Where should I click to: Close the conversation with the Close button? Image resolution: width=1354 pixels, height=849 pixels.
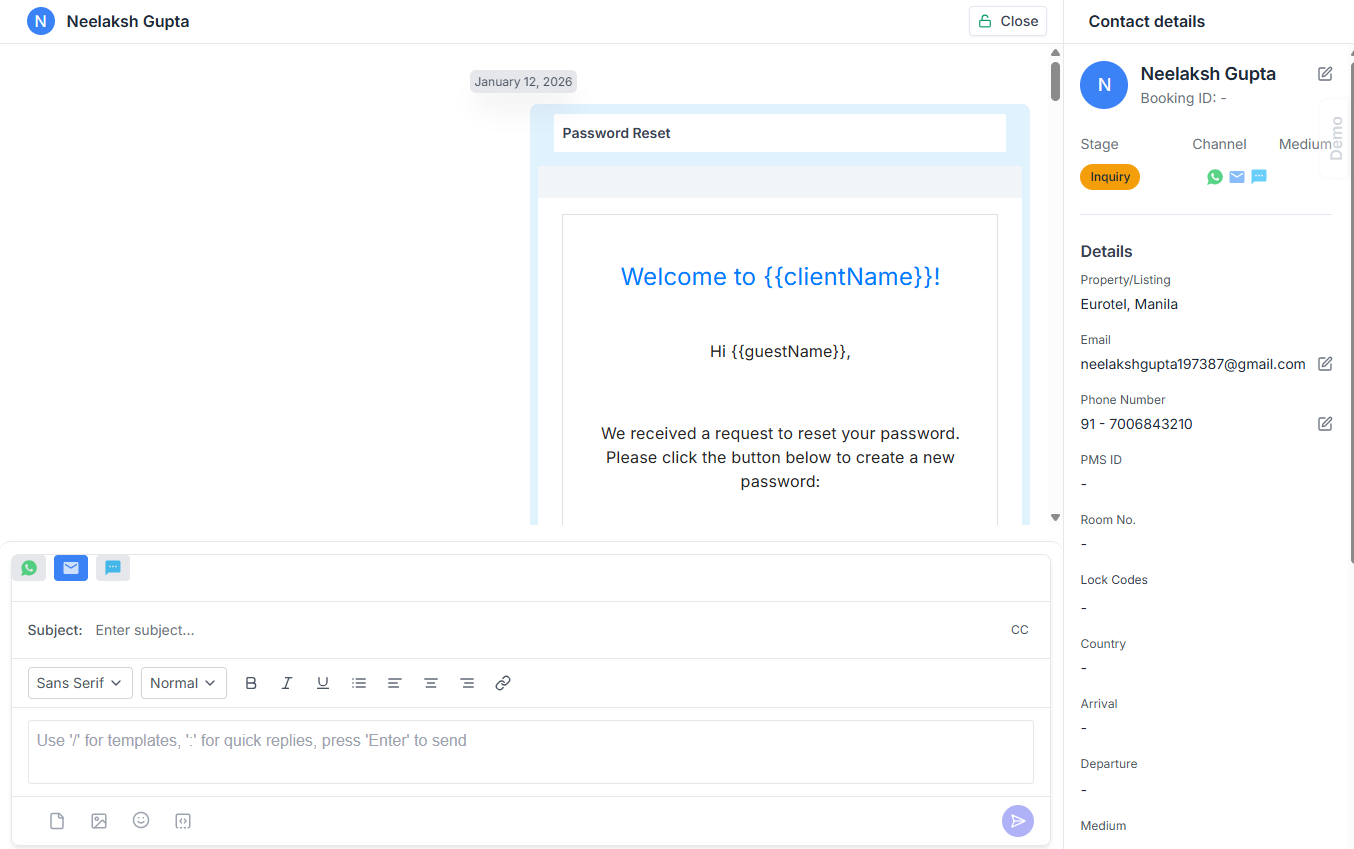click(1007, 21)
